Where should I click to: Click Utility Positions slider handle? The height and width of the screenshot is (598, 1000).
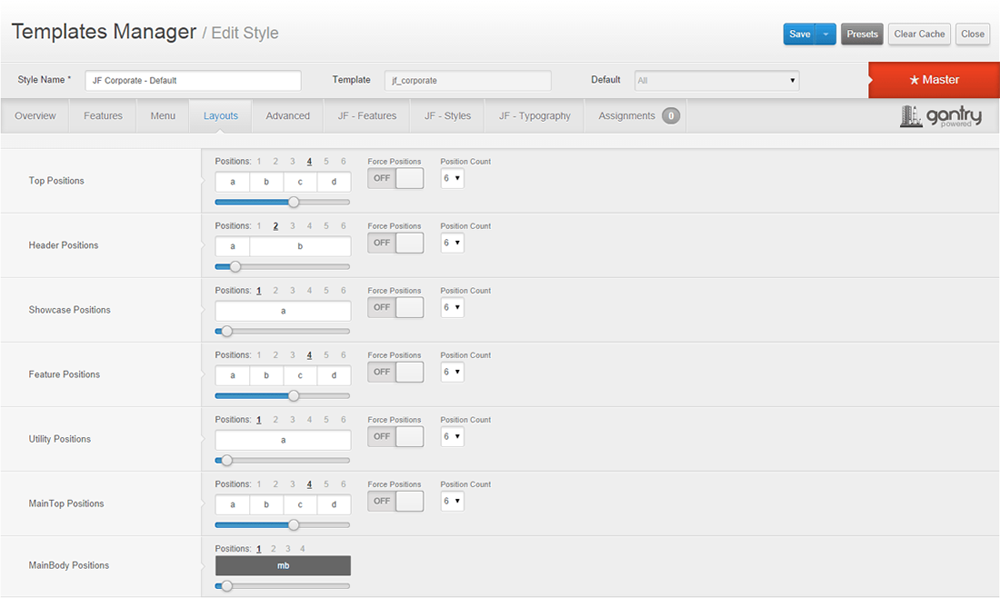tap(226, 460)
